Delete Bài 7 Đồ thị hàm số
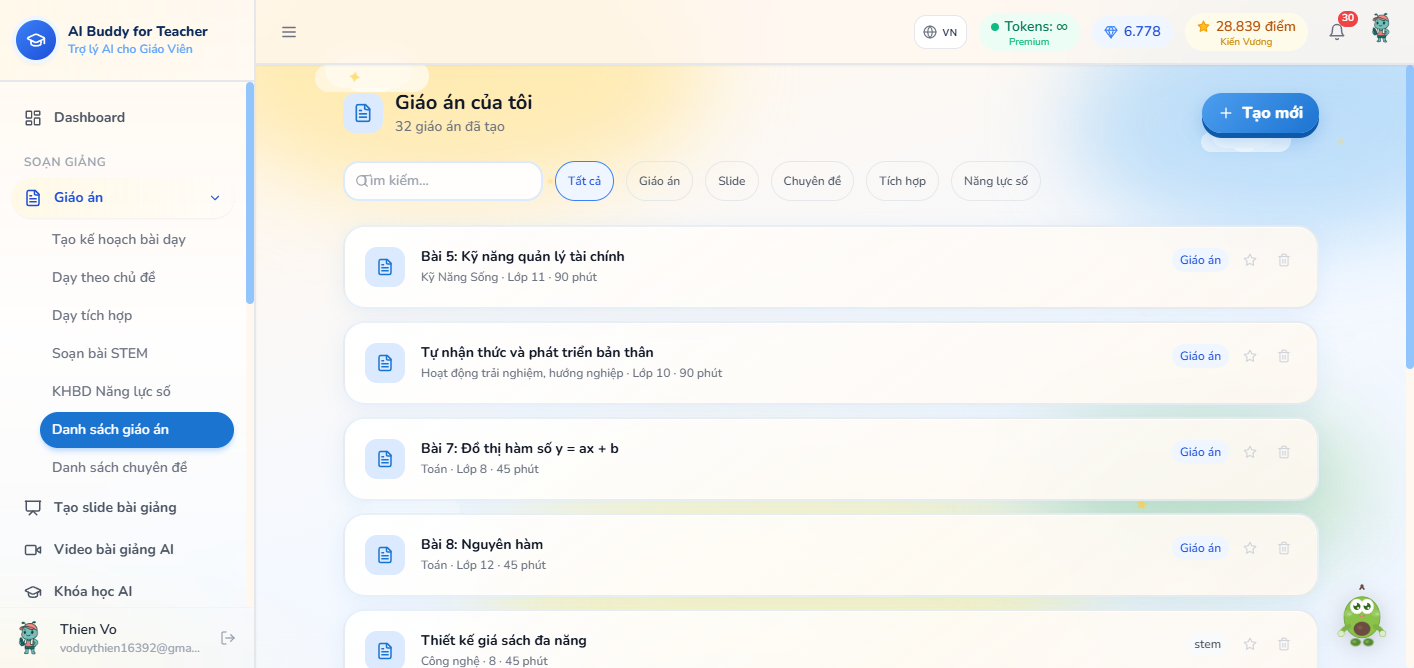 (1284, 452)
